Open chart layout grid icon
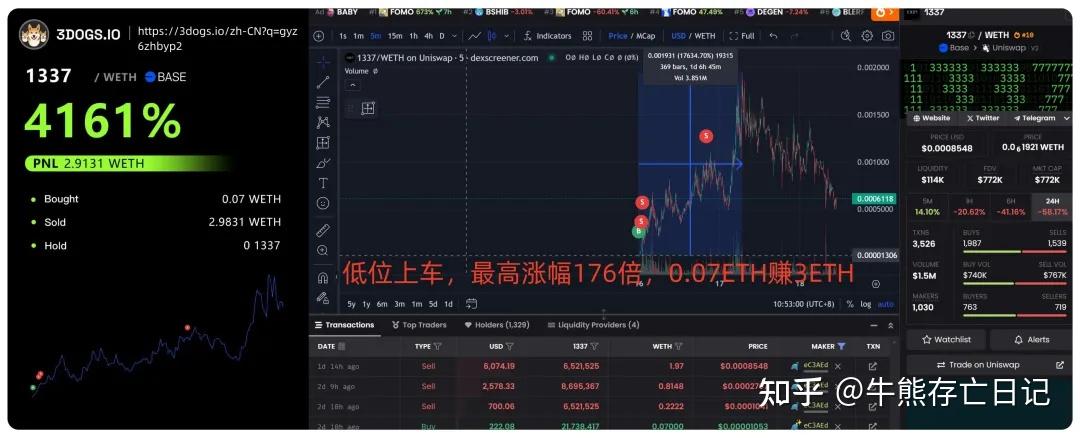 [588, 36]
